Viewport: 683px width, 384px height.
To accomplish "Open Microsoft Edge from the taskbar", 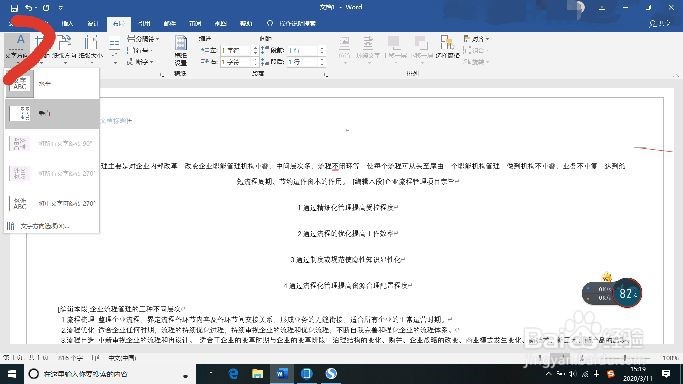I will coord(233,374).
